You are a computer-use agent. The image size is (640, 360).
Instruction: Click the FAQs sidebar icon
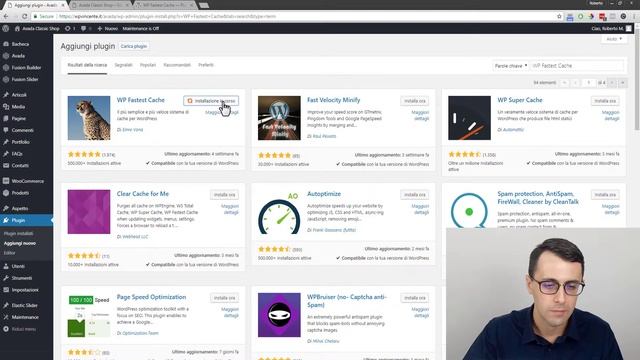point(6,154)
